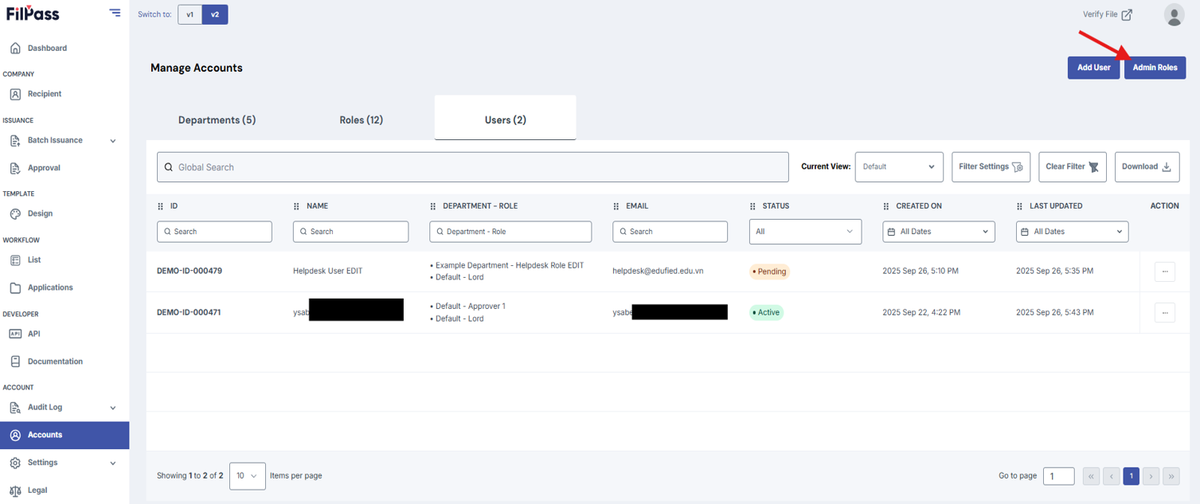Click the API icon

click(15, 334)
